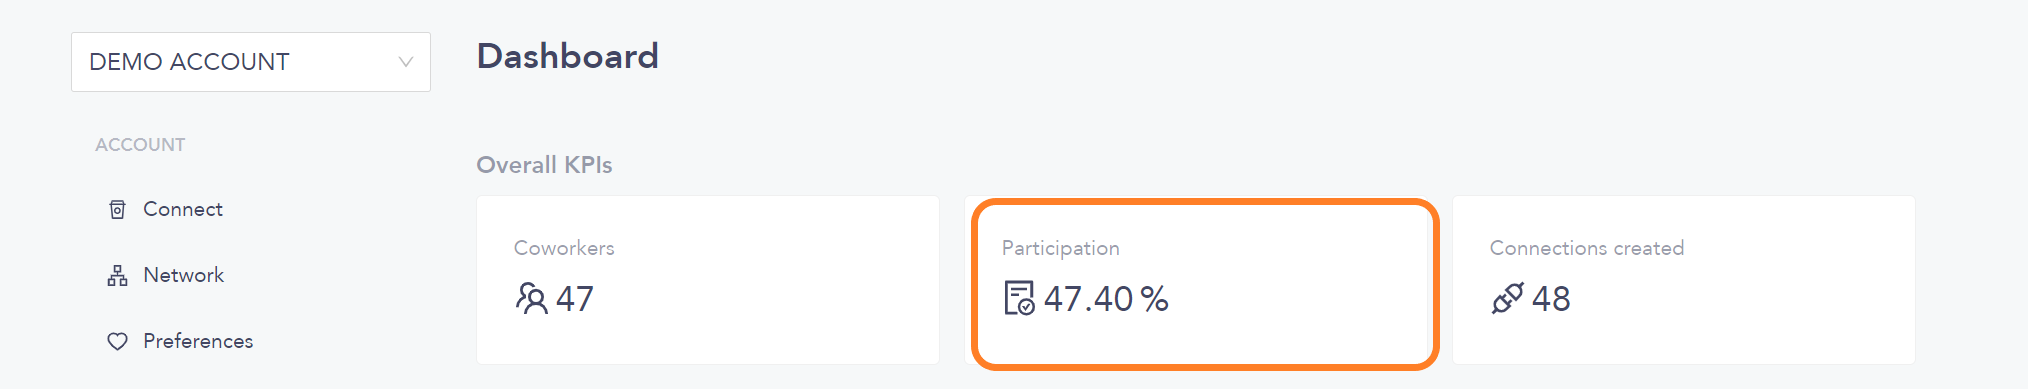Open the Preferences menu item
2028x389 pixels.
[x=198, y=341]
